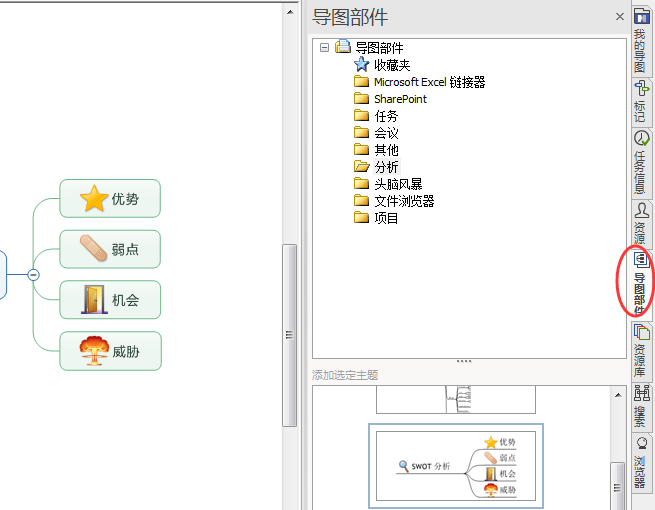Select the 优势 topic text
The image size is (655, 510).
pyautogui.click(x=125, y=199)
